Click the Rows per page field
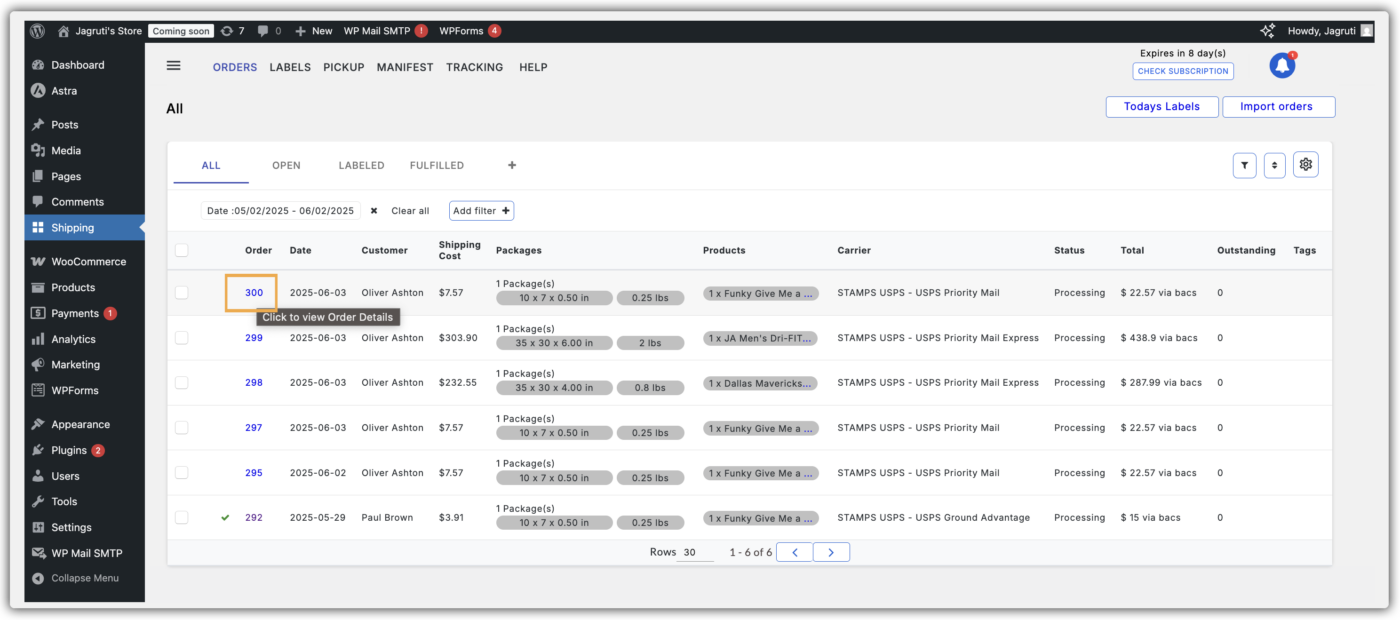This screenshot has height=620, width=1400. (x=695, y=552)
